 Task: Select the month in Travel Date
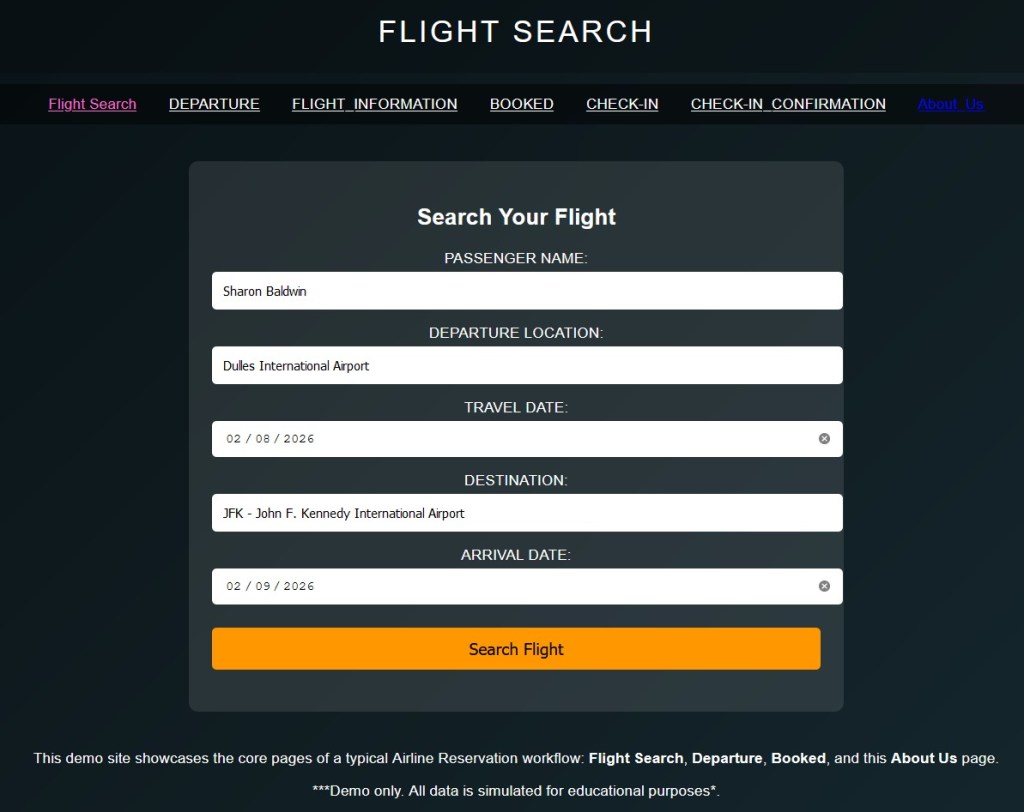click(234, 439)
